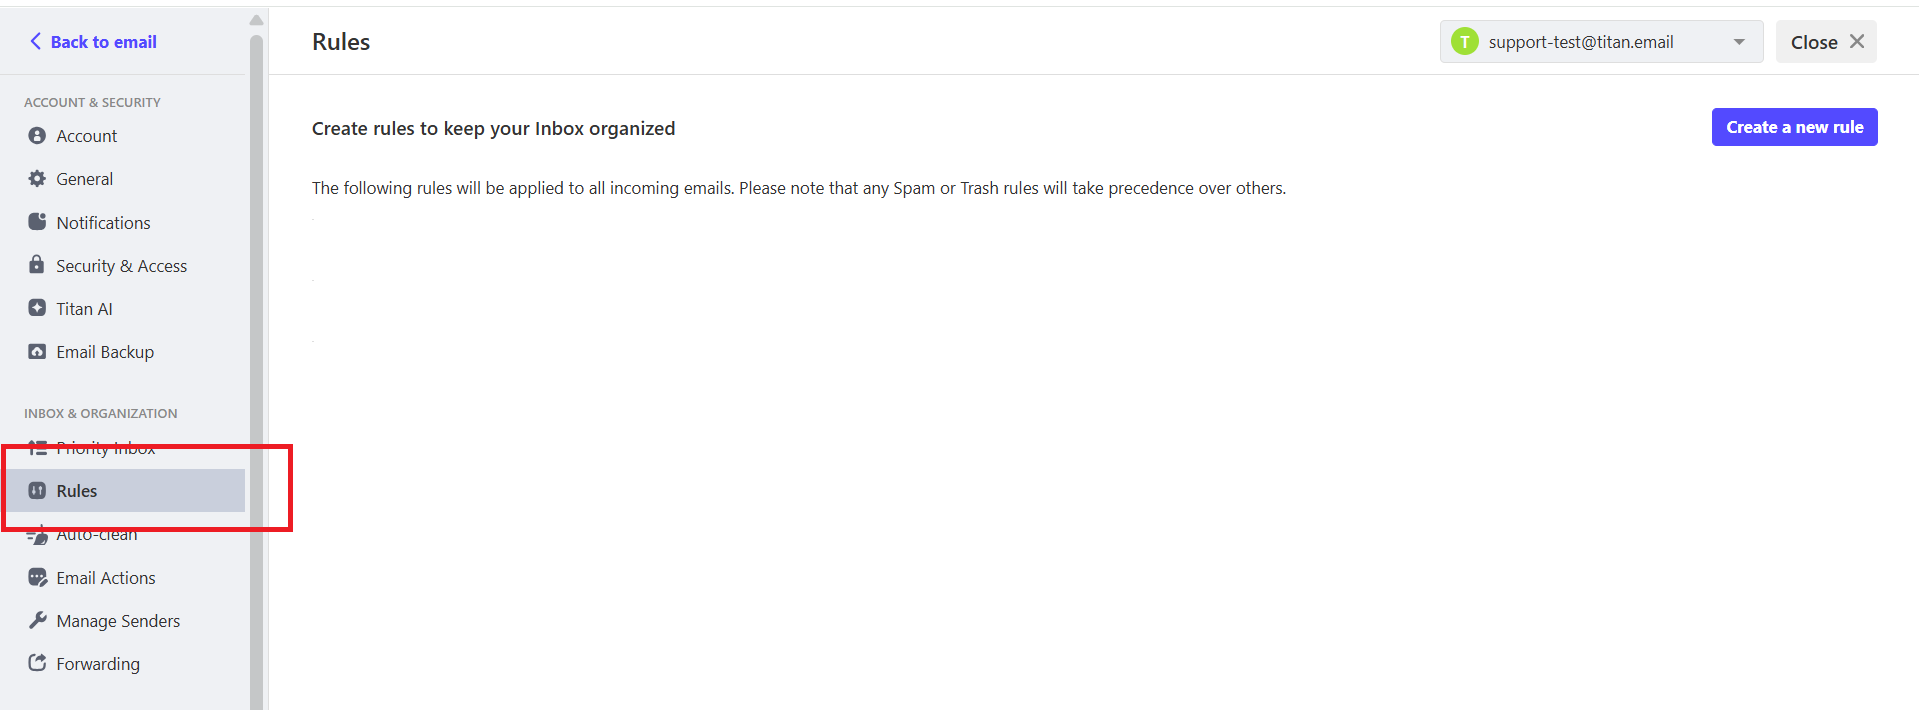Click the Rules icon in sidebar
Image resolution: width=1919 pixels, height=710 pixels.
37,491
